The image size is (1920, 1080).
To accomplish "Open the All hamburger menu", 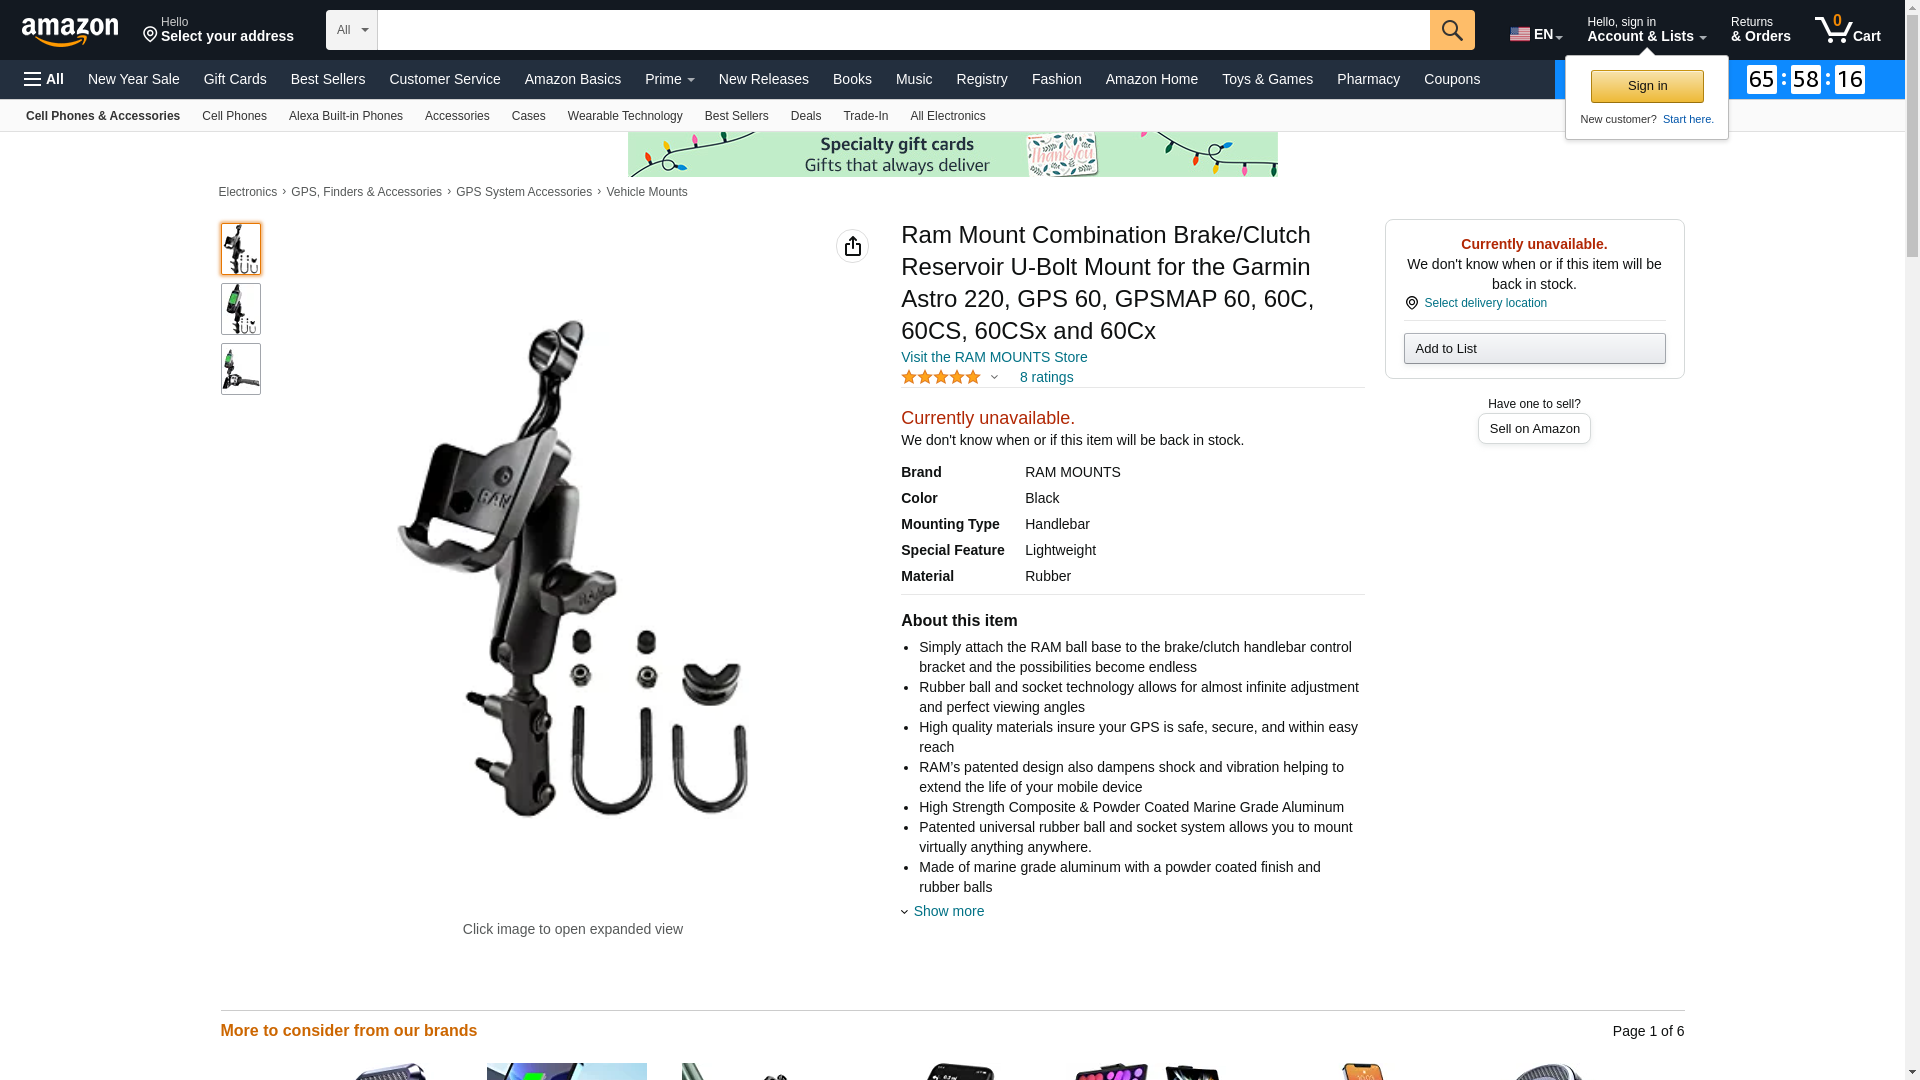I will 44,79.
